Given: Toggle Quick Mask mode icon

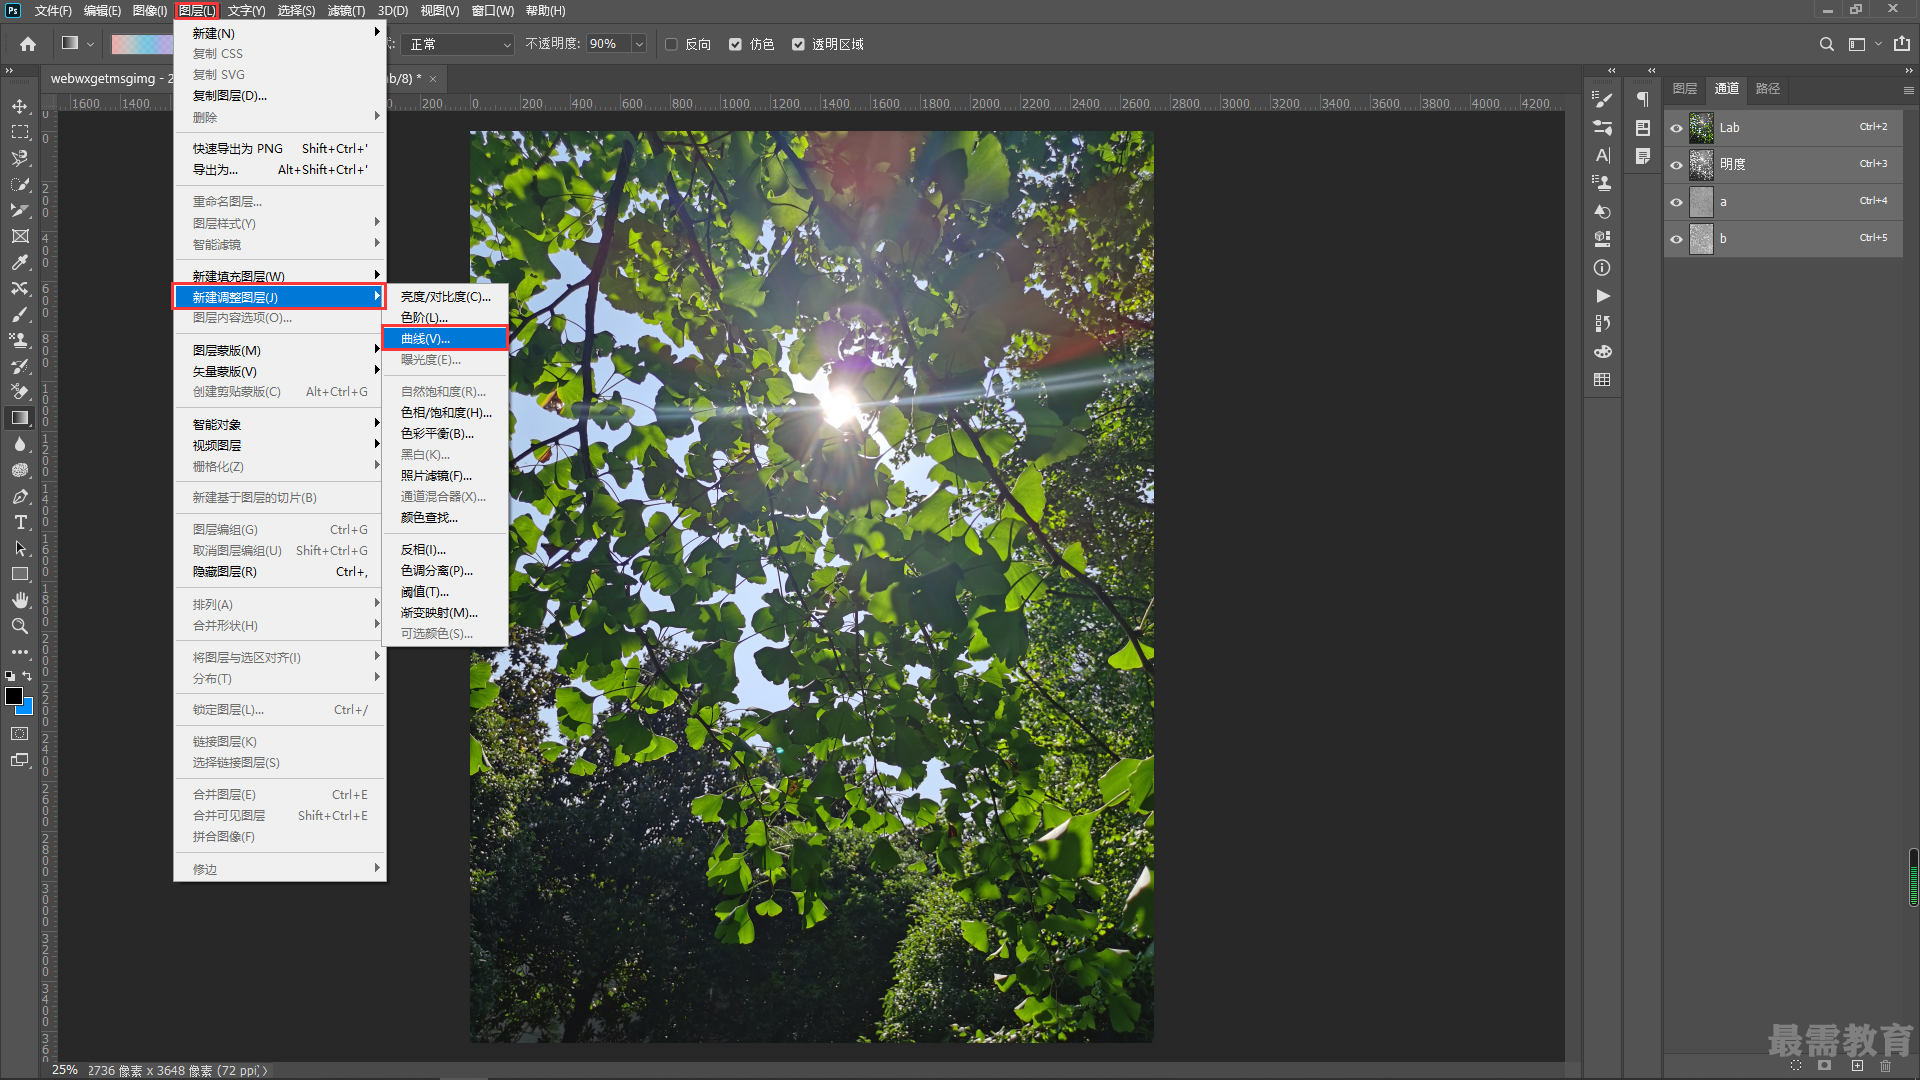Looking at the screenshot, I should (20, 733).
